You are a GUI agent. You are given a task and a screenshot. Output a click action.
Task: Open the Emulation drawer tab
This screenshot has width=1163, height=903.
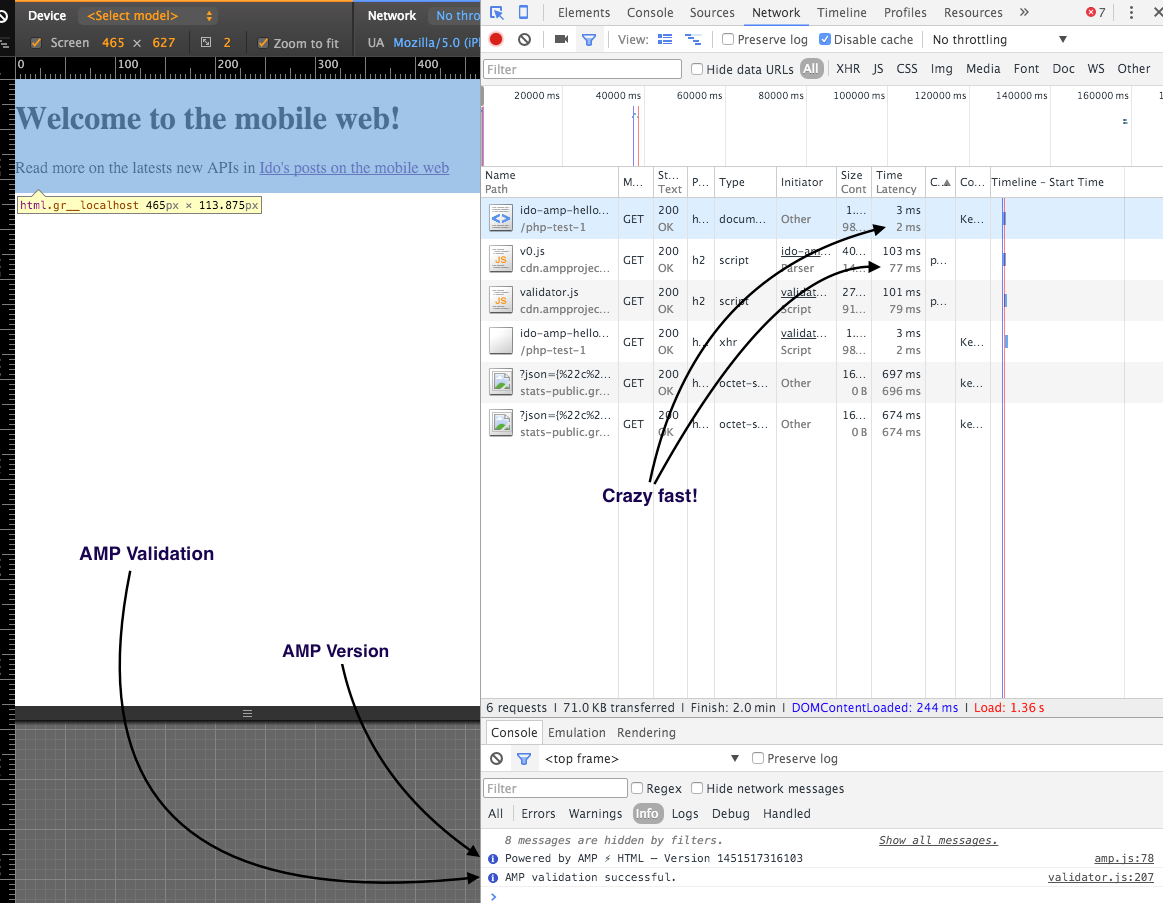point(577,733)
